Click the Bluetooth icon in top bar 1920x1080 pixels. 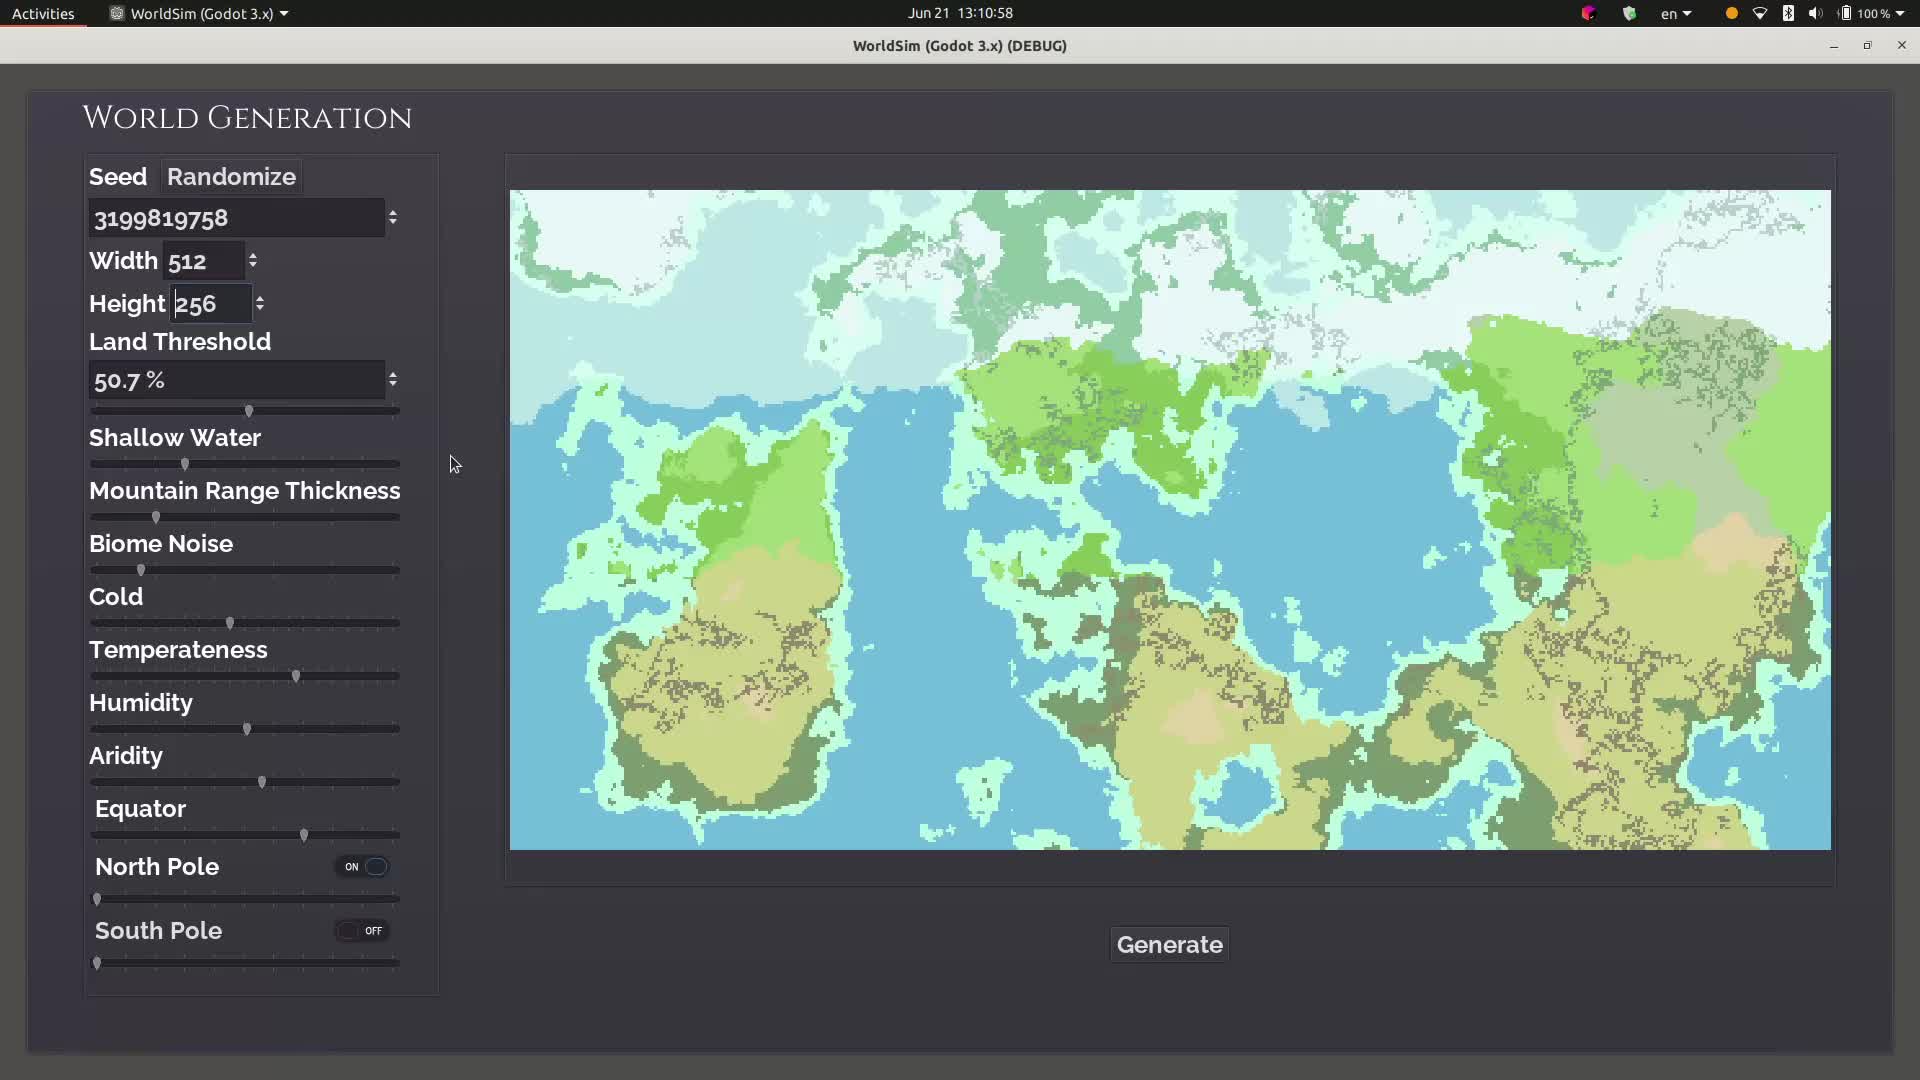coord(1788,13)
